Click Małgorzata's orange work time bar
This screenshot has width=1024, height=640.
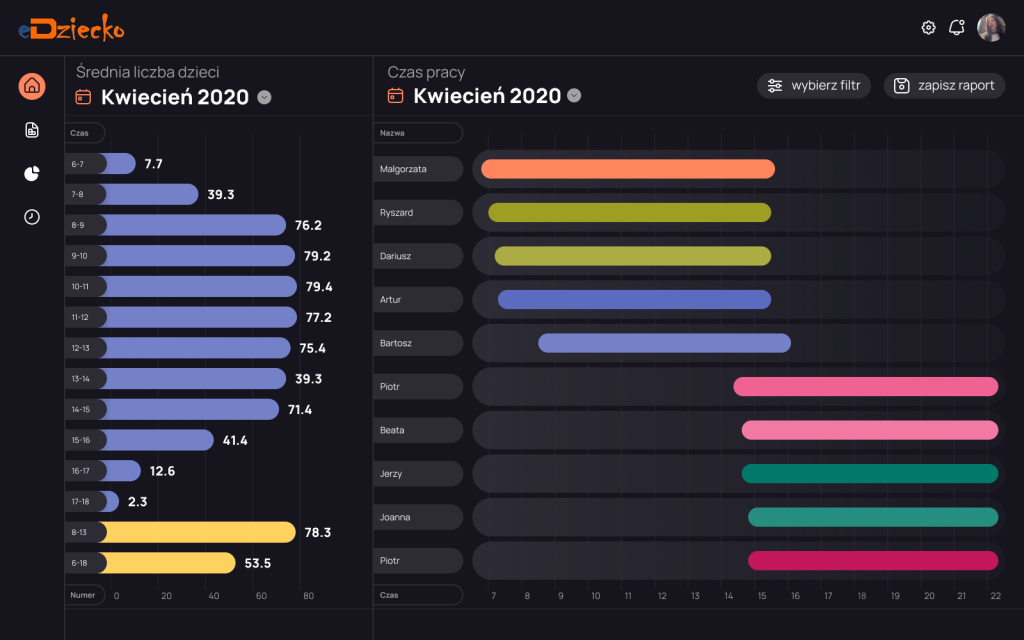628,169
